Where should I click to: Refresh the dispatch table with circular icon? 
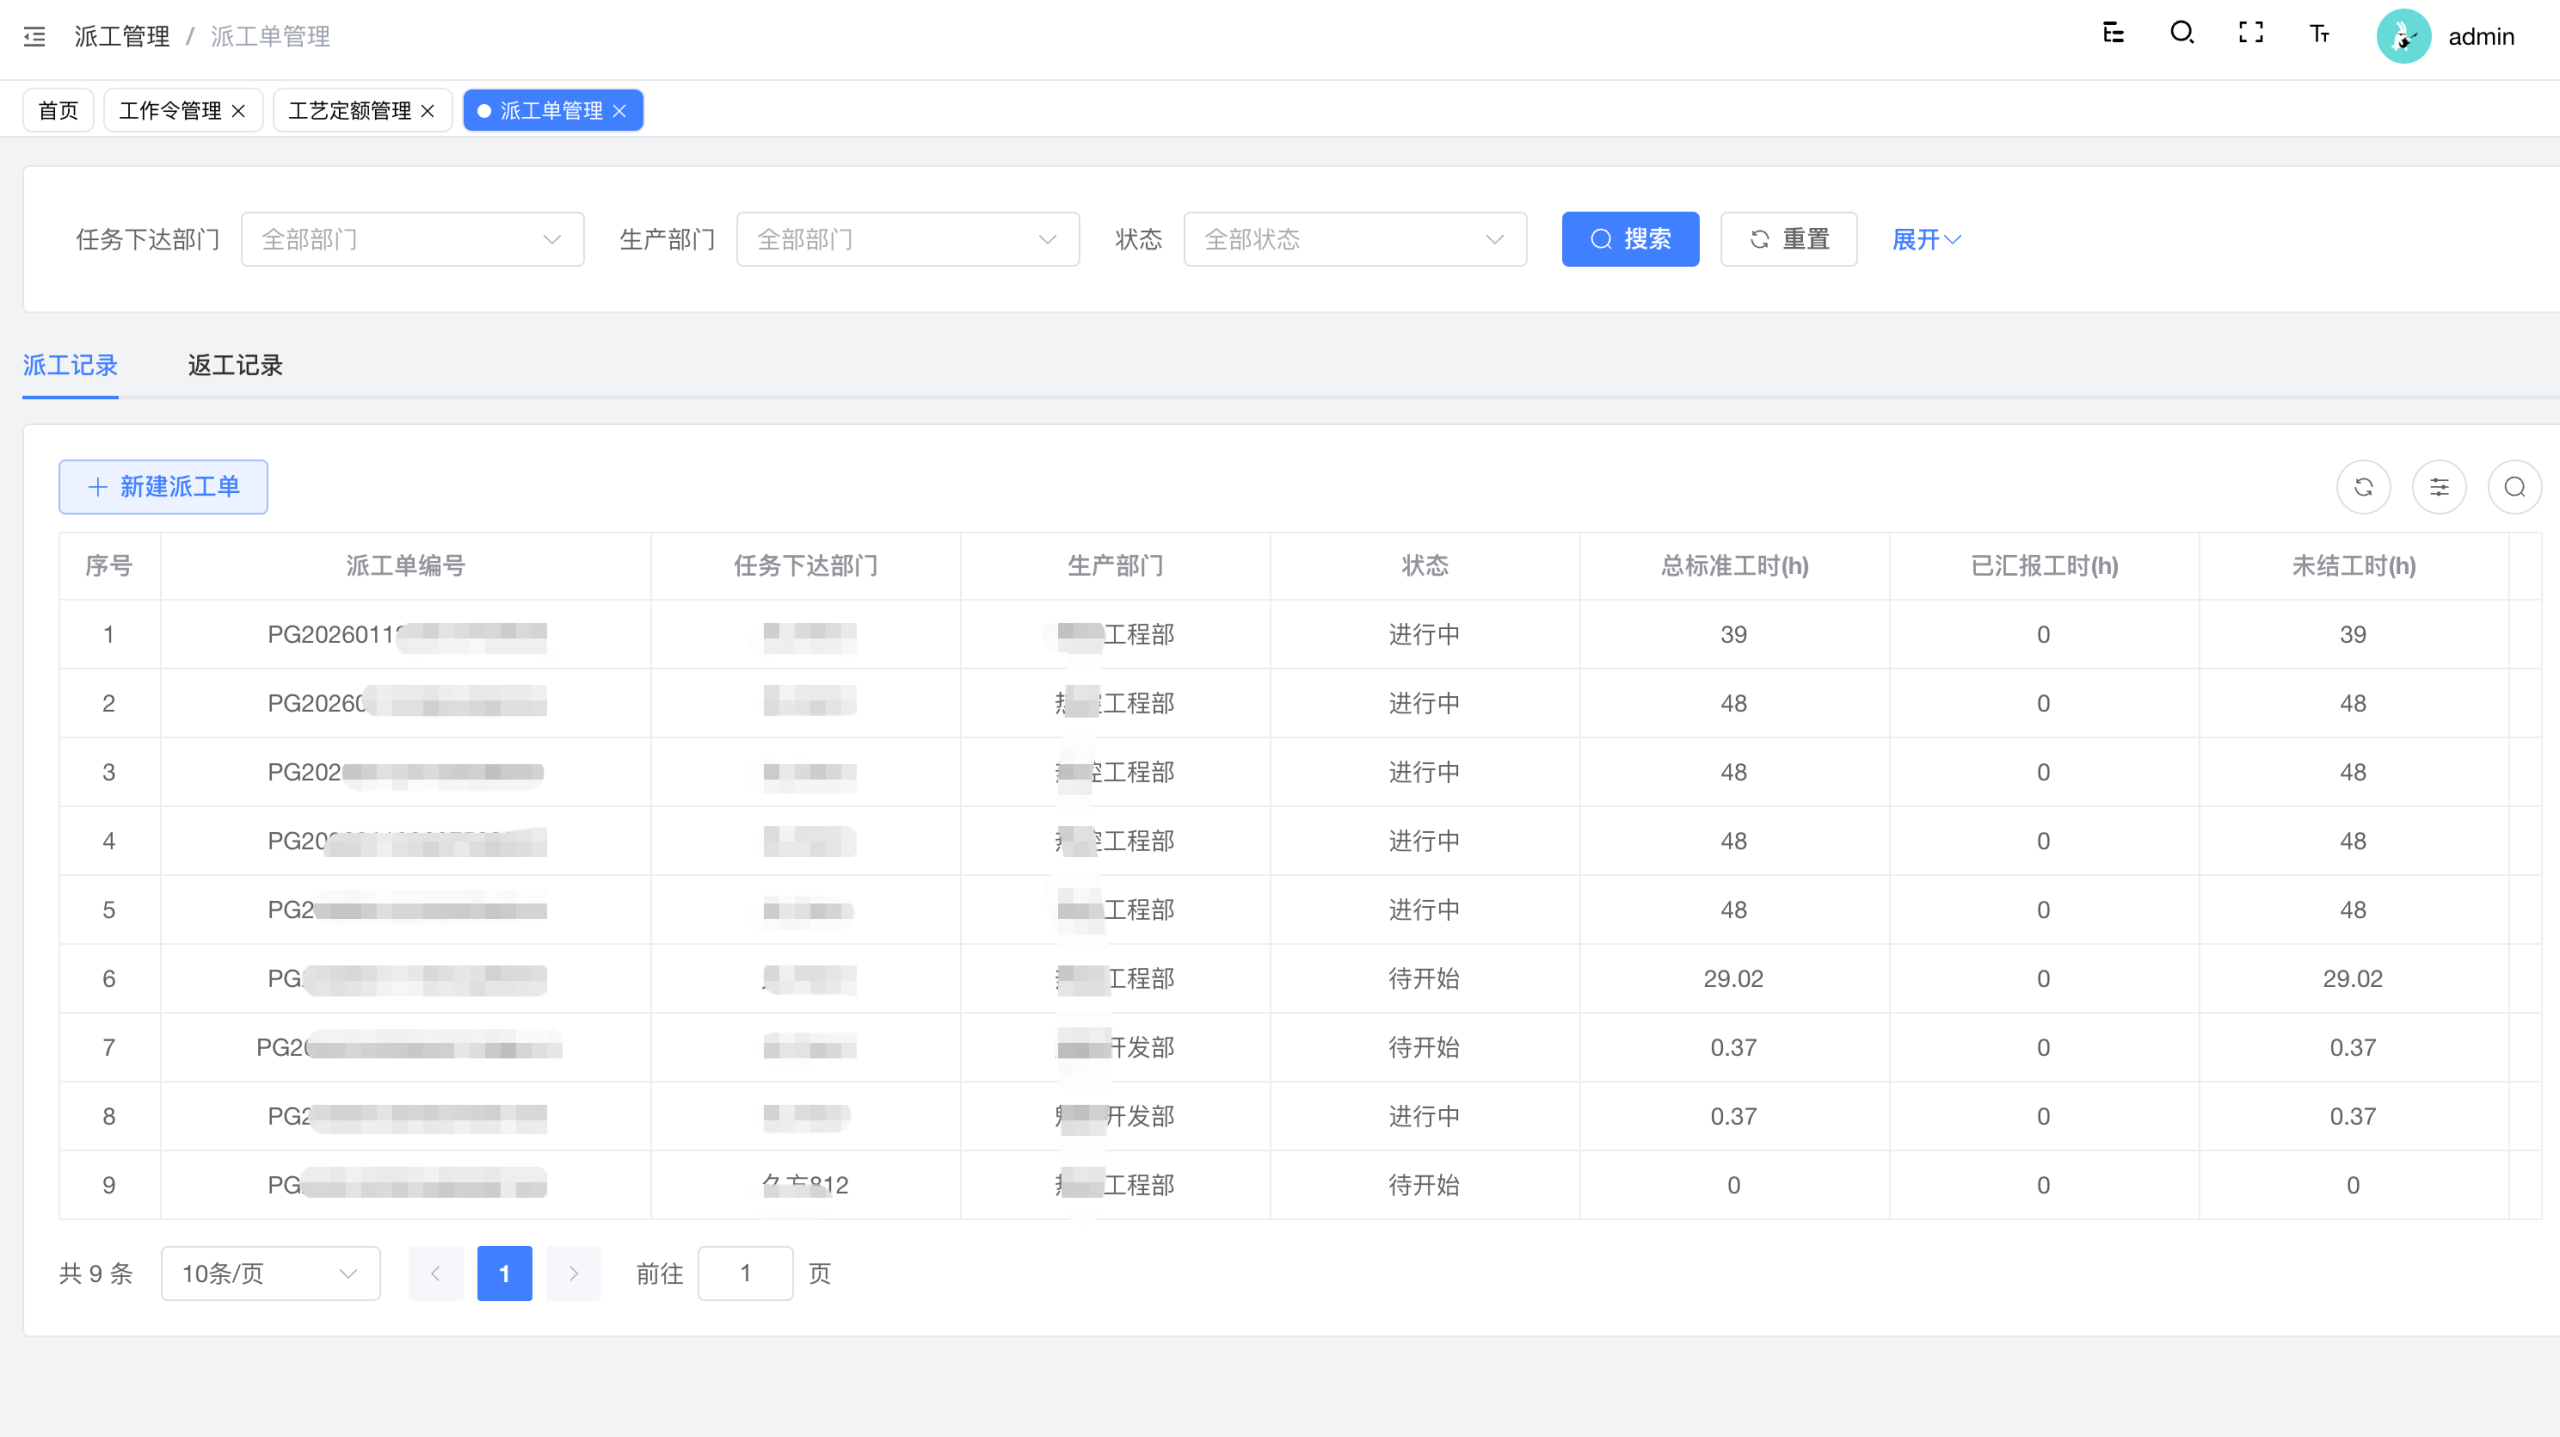tap(2364, 487)
